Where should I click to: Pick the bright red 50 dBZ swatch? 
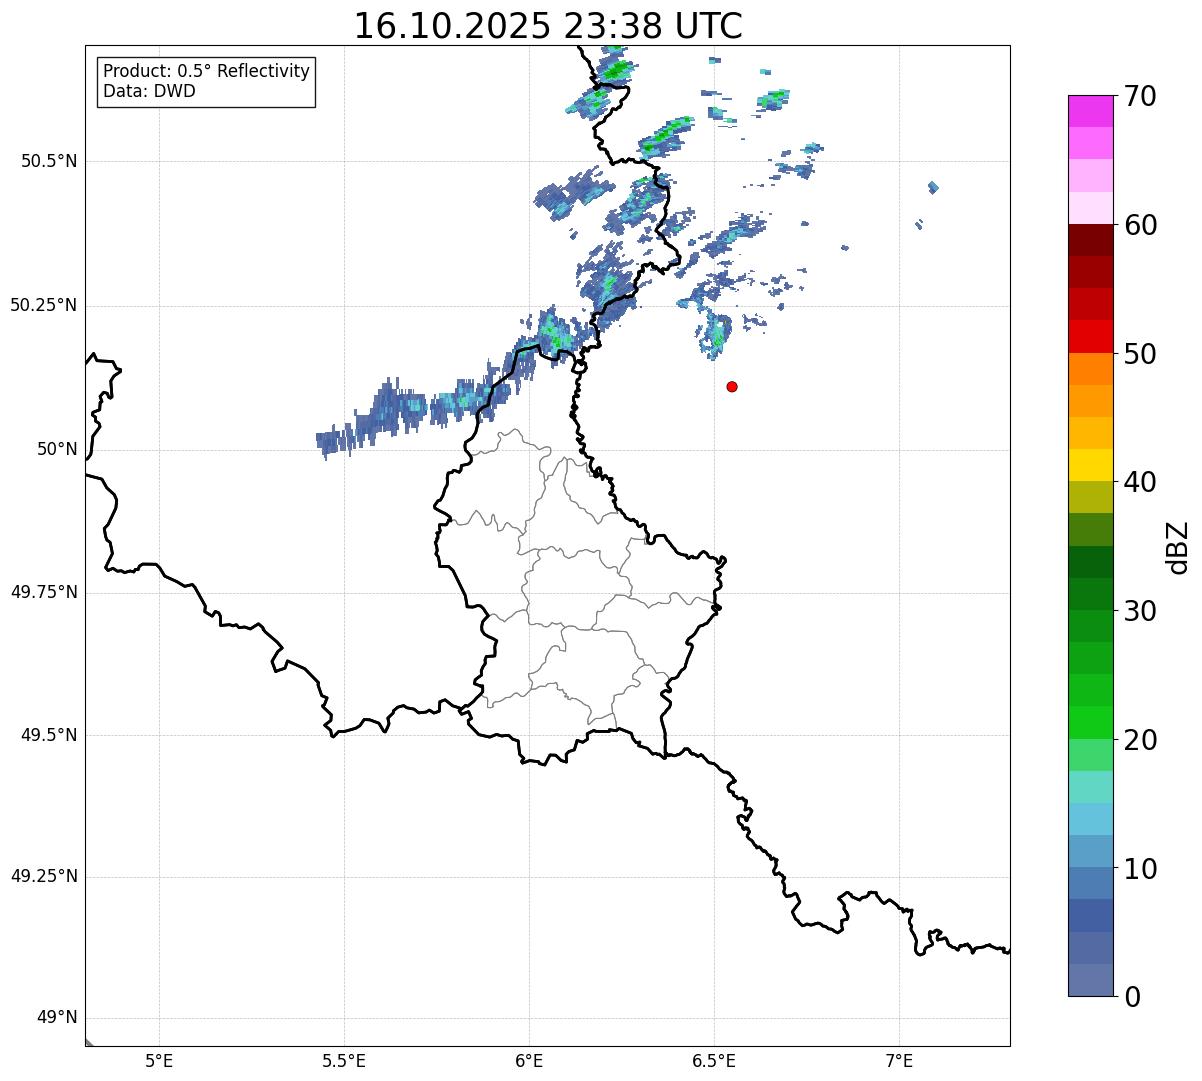coord(1090,337)
